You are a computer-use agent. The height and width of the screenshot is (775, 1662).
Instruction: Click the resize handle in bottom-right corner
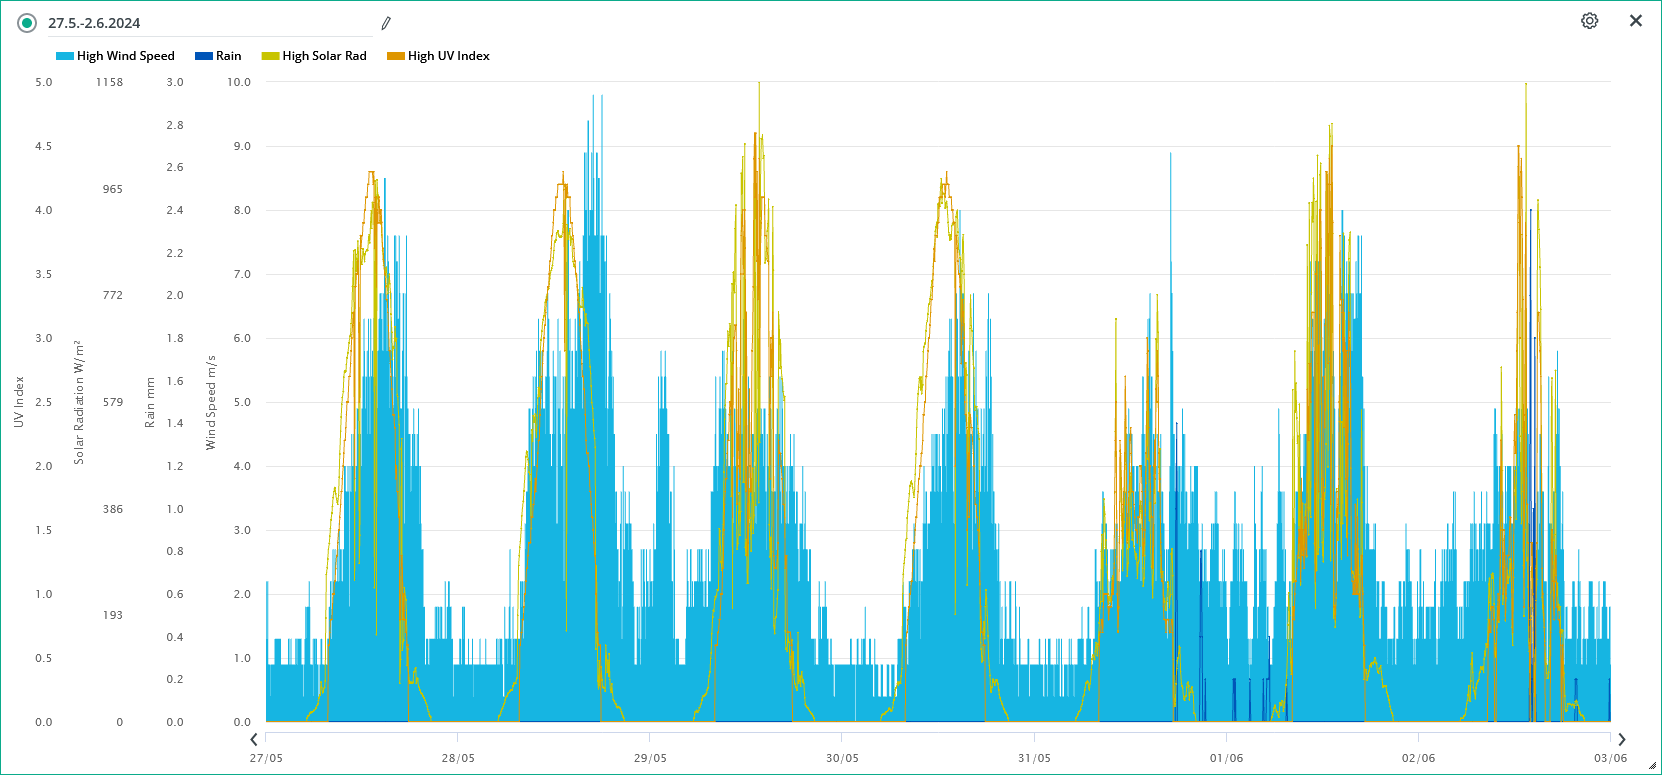[1652, 766]
